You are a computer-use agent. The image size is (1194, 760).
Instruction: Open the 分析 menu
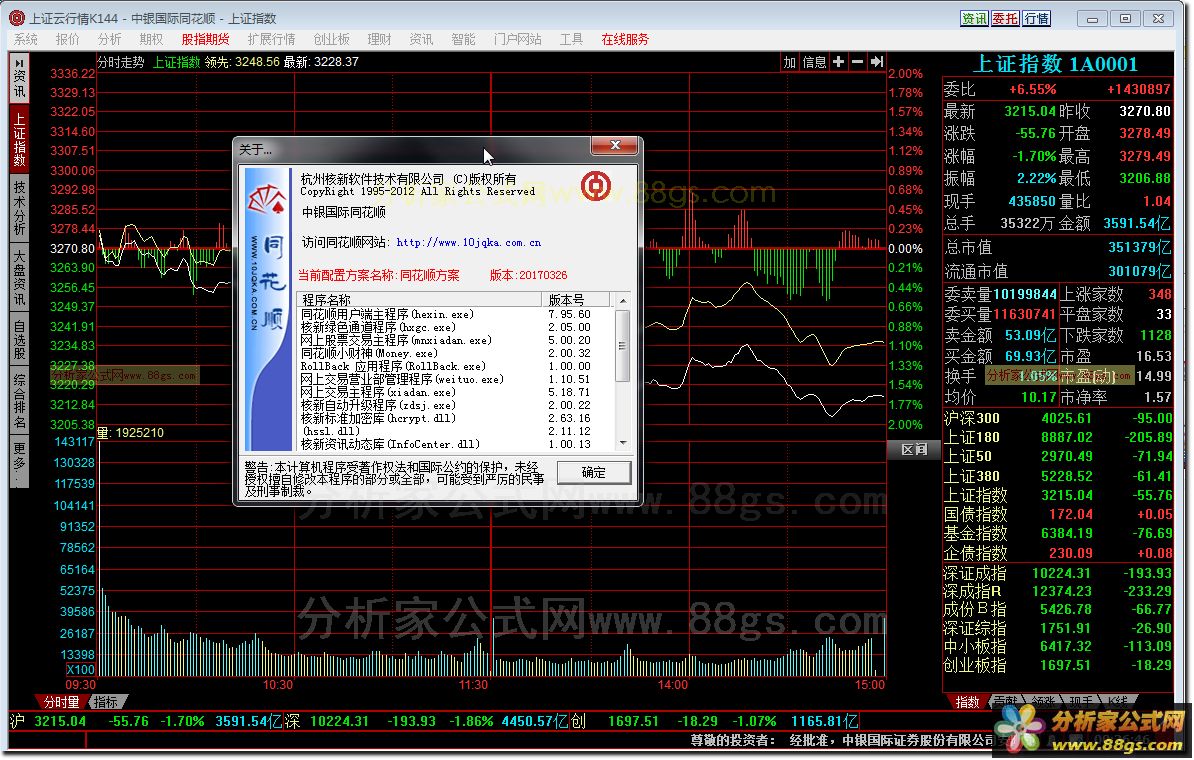click(109, 39)
